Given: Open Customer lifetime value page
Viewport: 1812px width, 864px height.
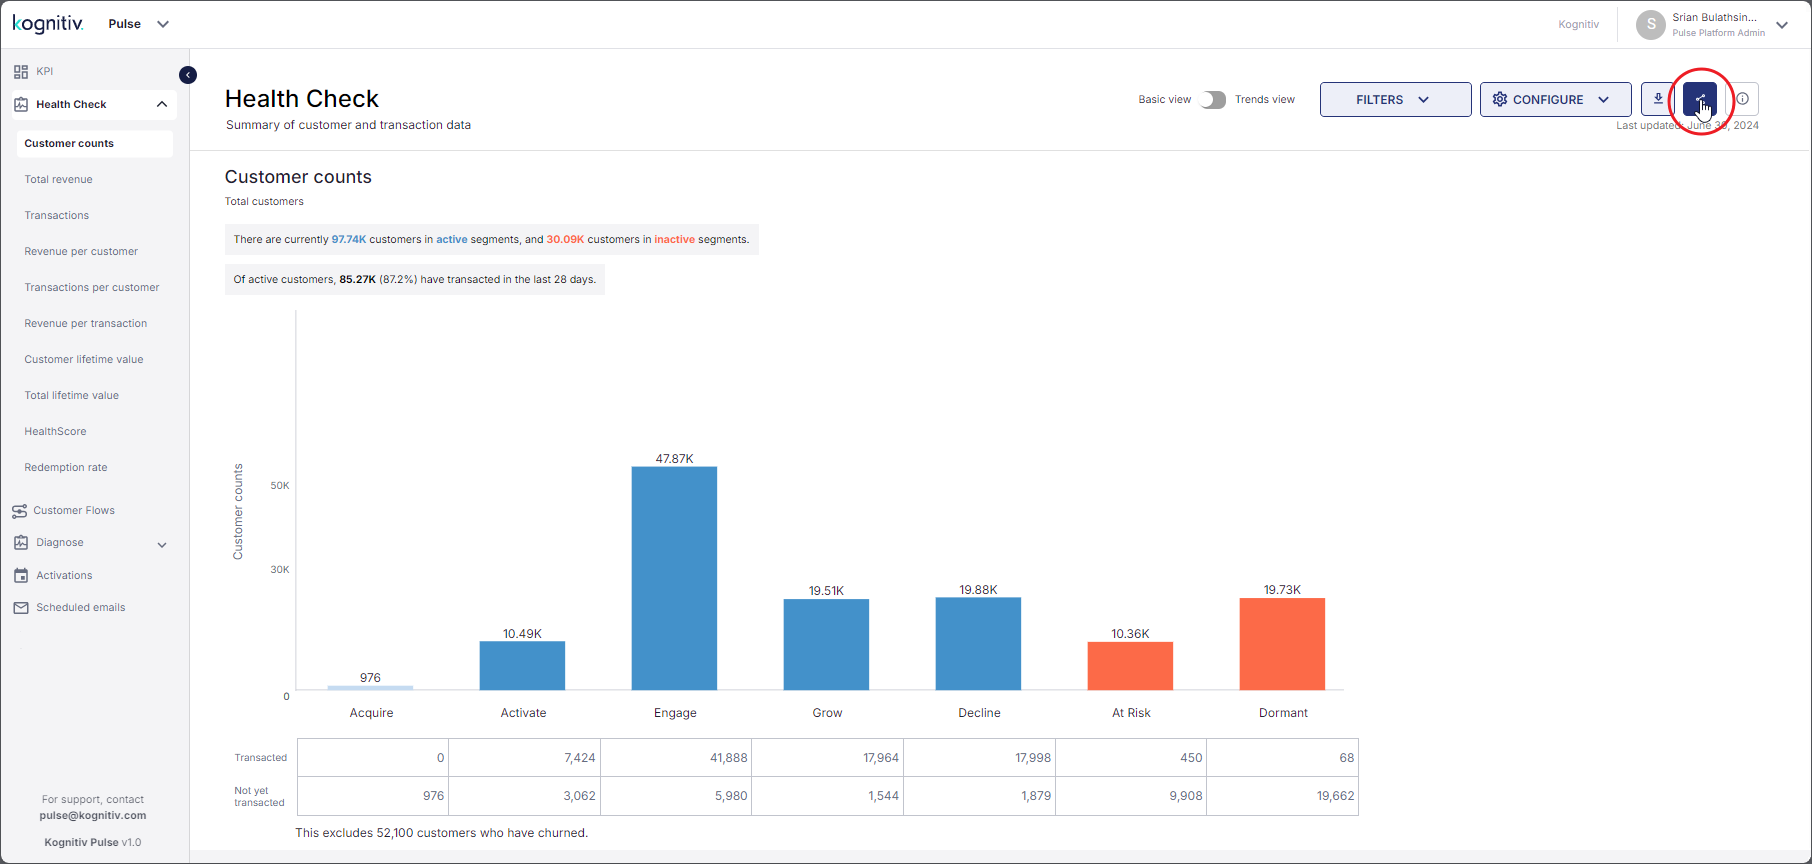Looking at the screenshot, I should click(x=84, y=360).
